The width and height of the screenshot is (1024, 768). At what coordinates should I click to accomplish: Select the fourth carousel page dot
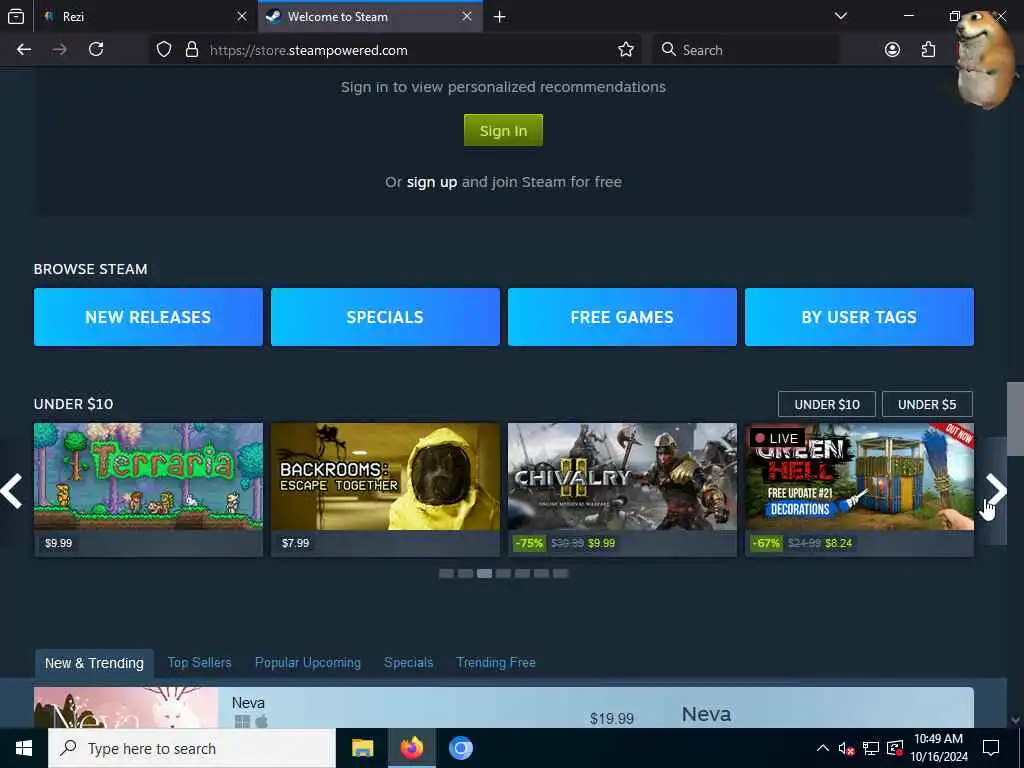pyautogui.click(x=503, y=573)
